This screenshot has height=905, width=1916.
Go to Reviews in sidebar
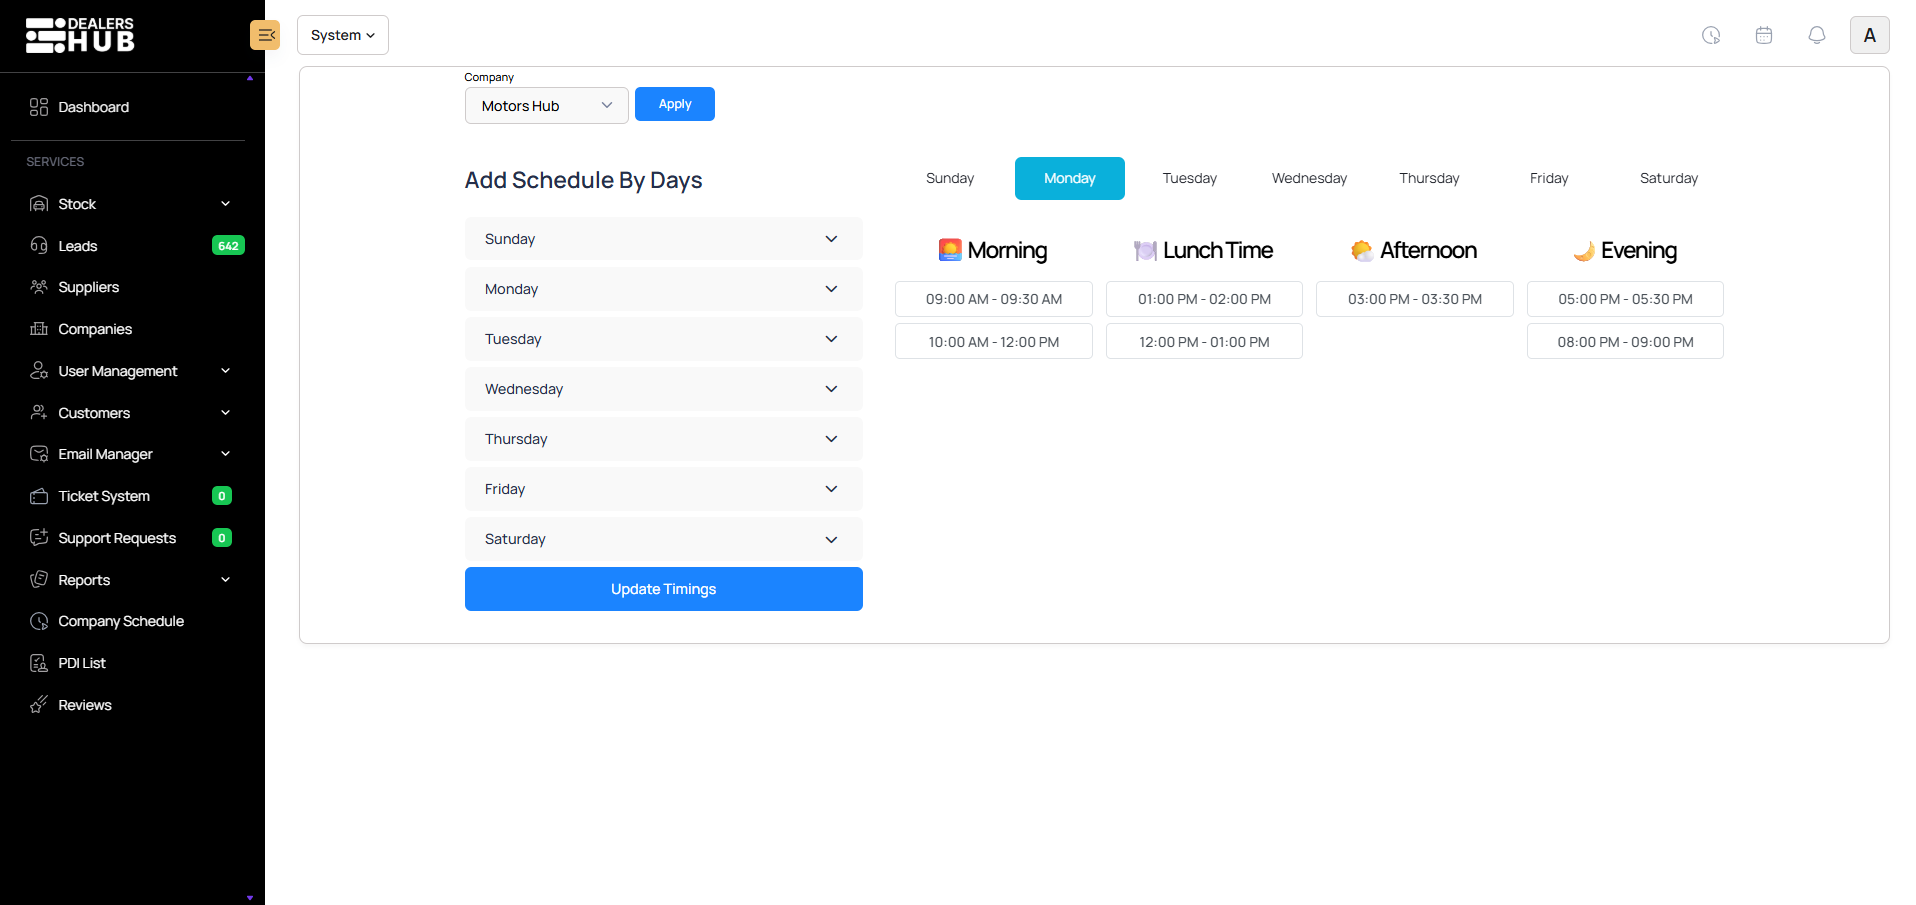click(85, 705)
